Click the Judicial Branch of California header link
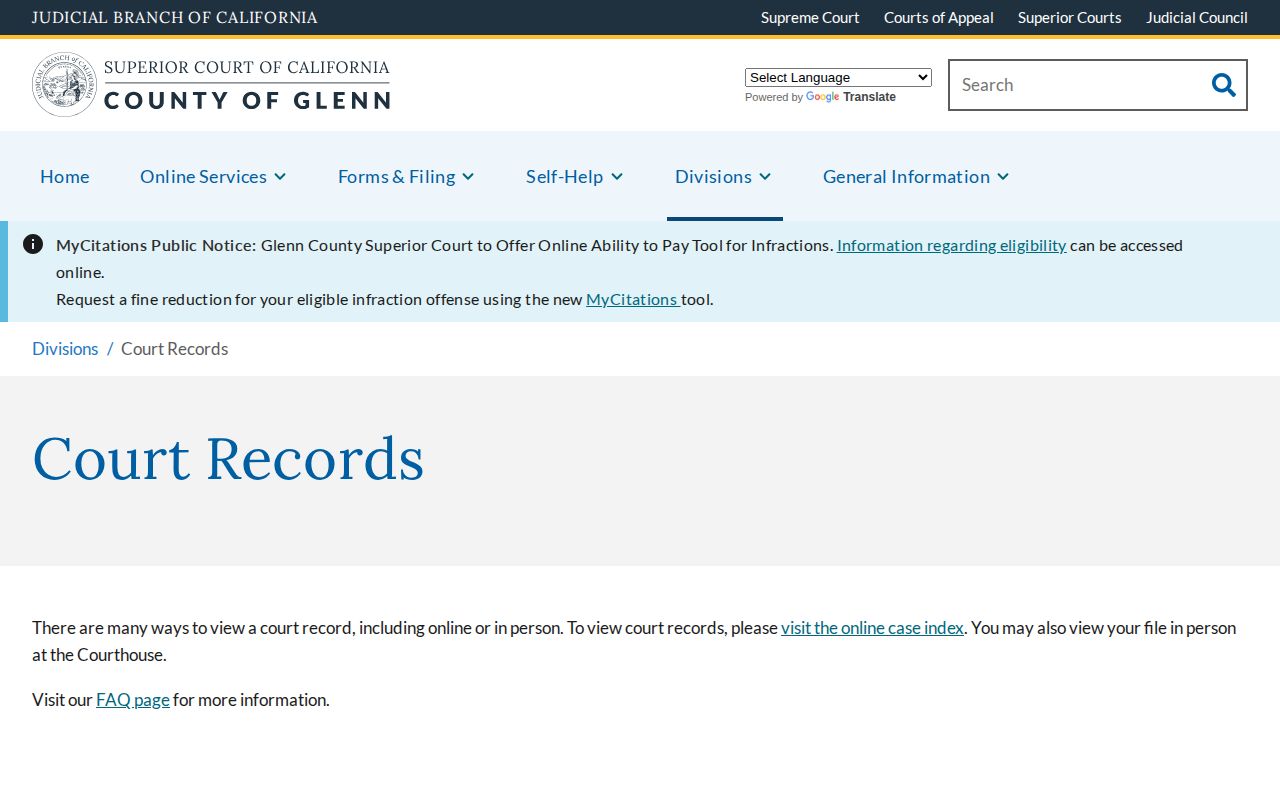The height and width of the screenshot is (800, 1280). pyautogui.click(x=175, y=17)
